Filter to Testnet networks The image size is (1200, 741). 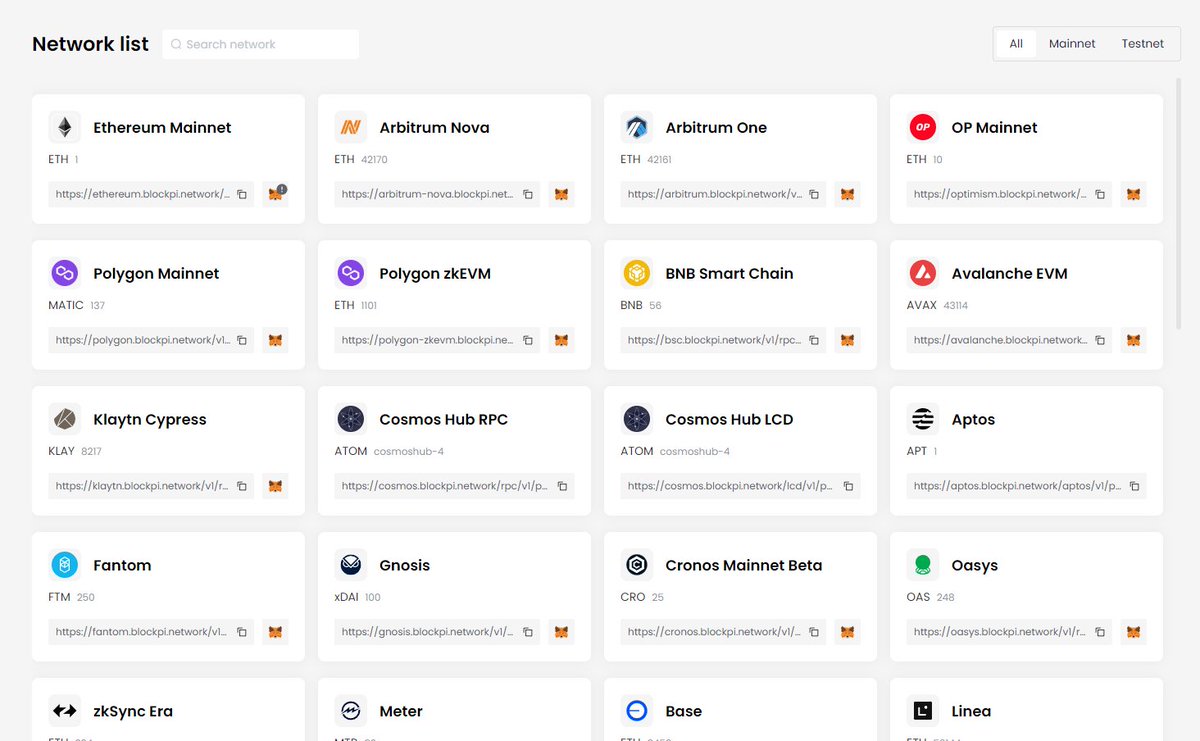tap(1143, 44)
